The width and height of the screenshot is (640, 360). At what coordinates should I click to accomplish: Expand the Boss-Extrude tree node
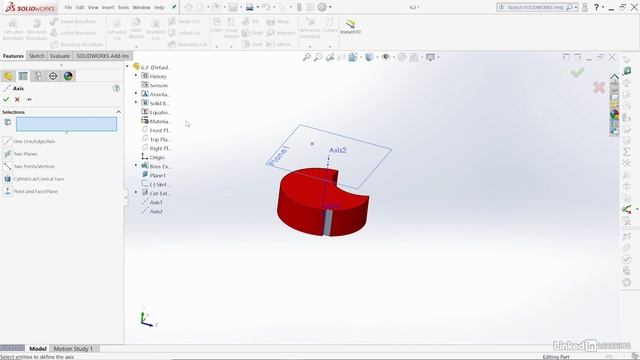pyautogui.click(x=136, y=166)
